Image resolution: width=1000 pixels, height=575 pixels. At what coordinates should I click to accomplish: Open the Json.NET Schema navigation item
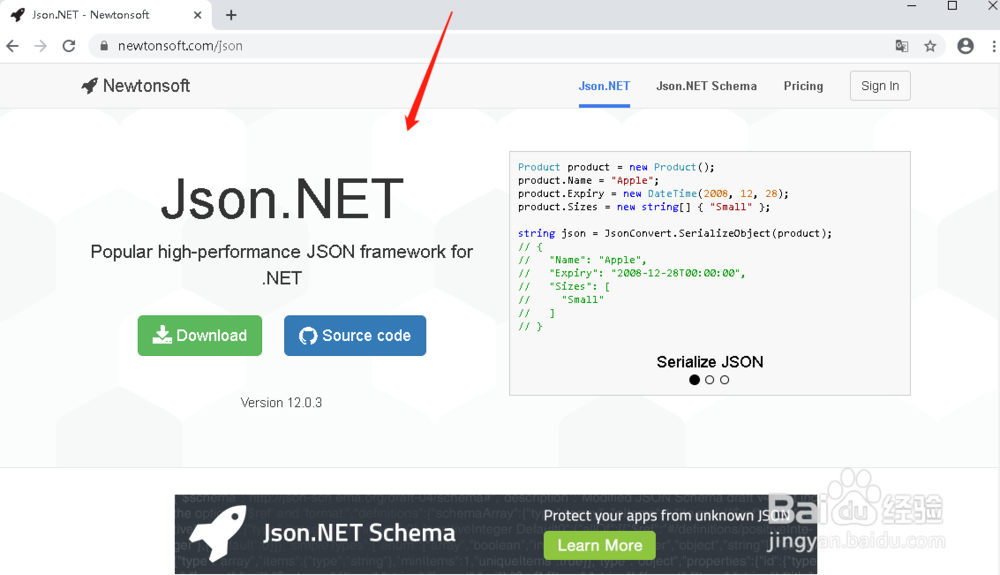707,86
